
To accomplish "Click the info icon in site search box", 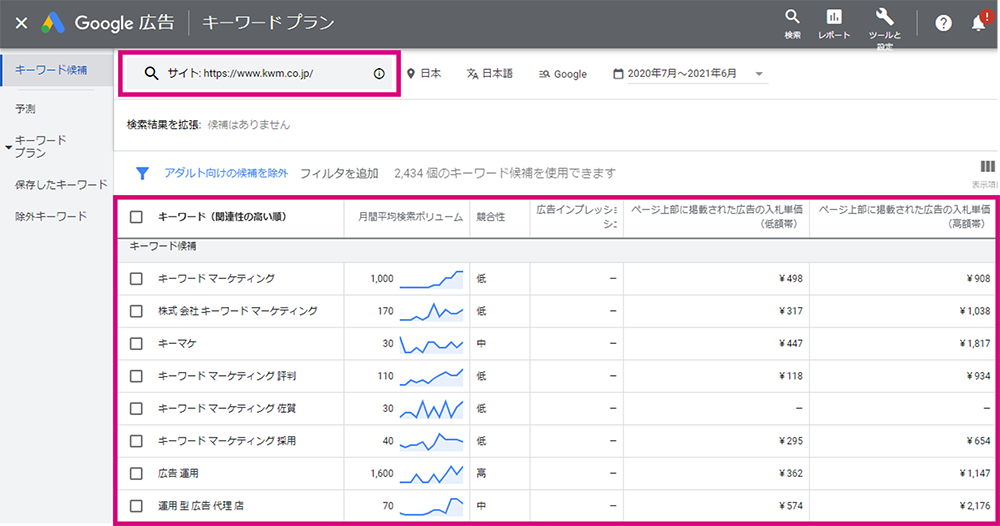I will tap(379, 74).
